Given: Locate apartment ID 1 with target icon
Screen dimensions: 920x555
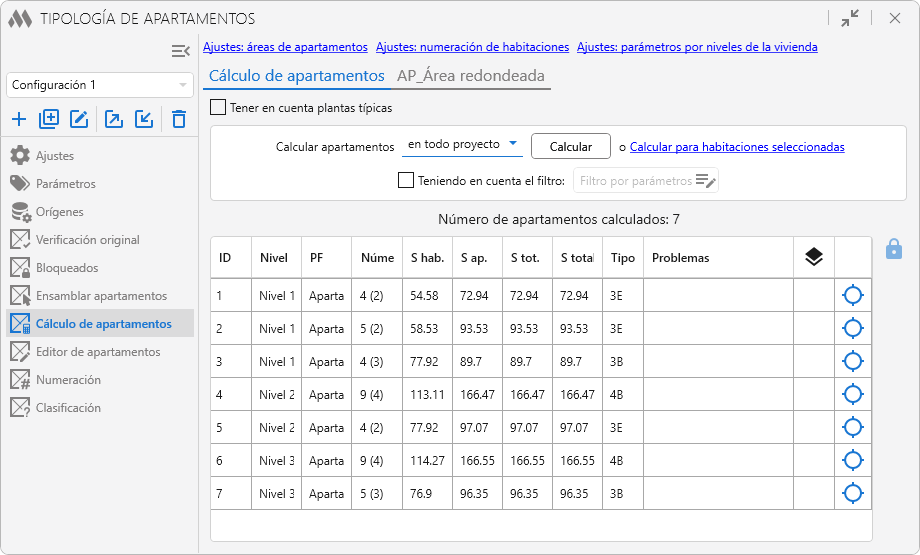Looking at the screenshot, I should (852, 295).
